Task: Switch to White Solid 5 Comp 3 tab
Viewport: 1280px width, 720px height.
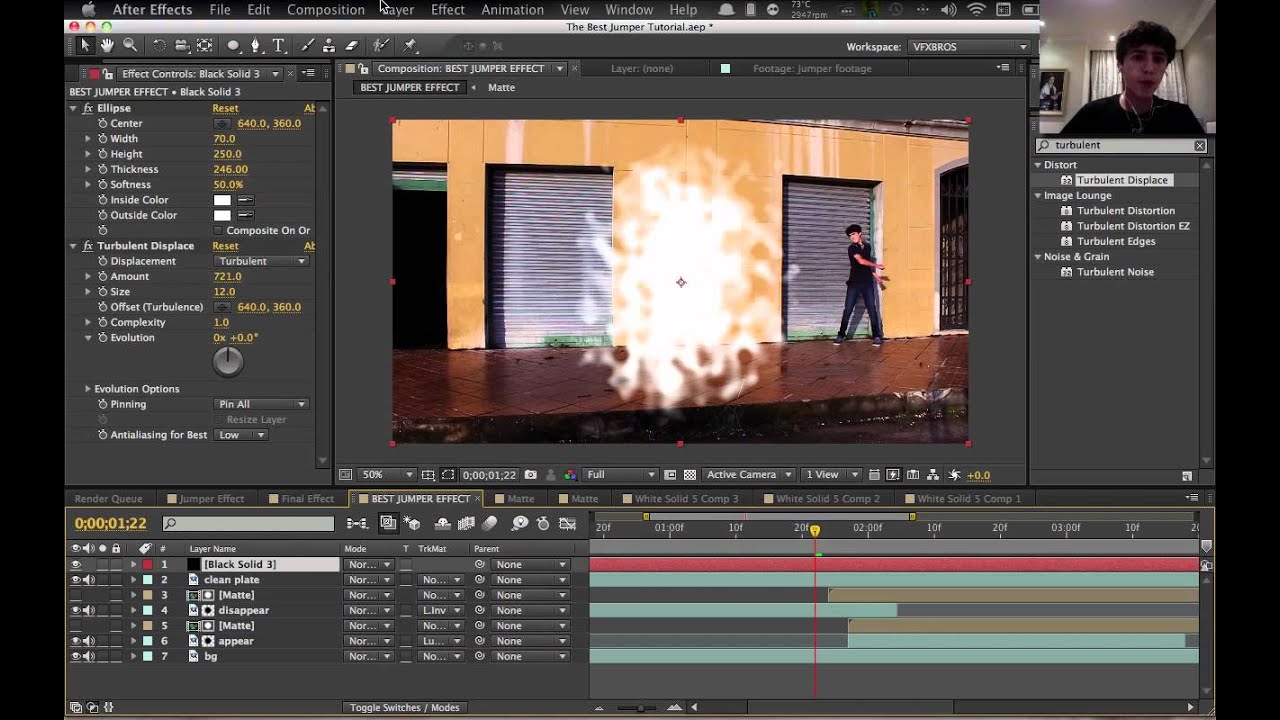Action: point(687,499)
